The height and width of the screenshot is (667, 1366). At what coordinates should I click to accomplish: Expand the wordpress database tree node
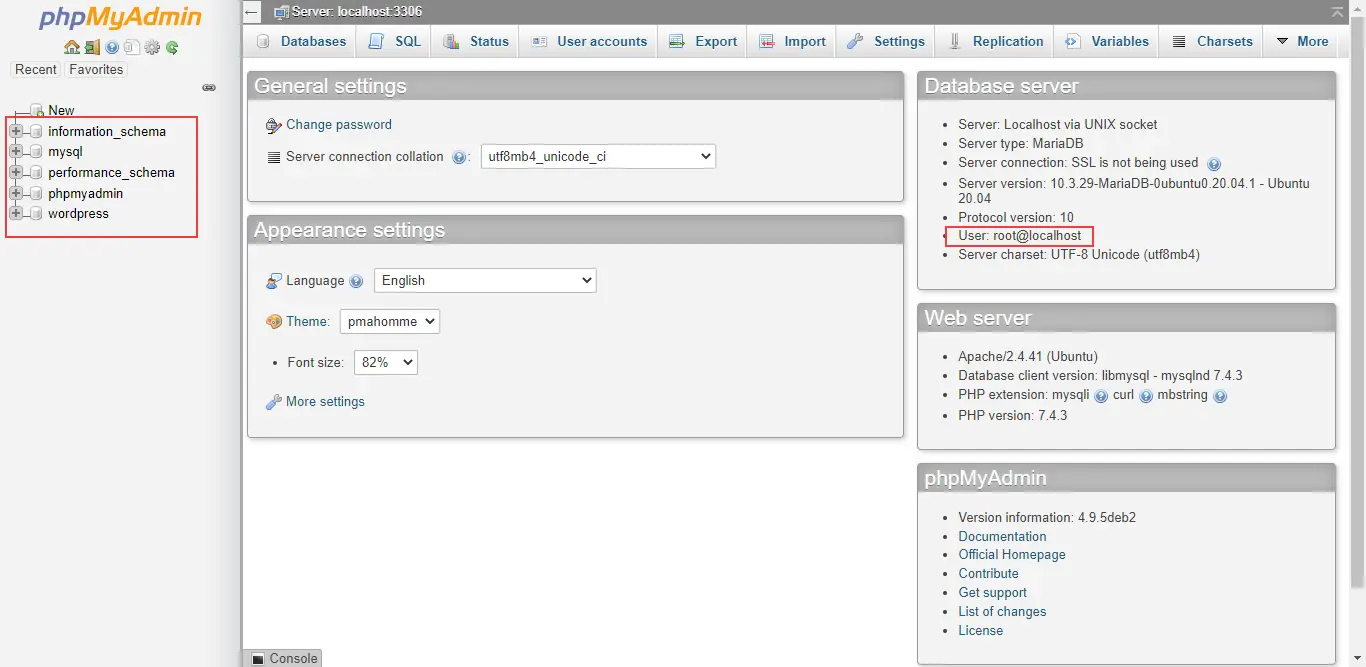click(x=16, y=214)
